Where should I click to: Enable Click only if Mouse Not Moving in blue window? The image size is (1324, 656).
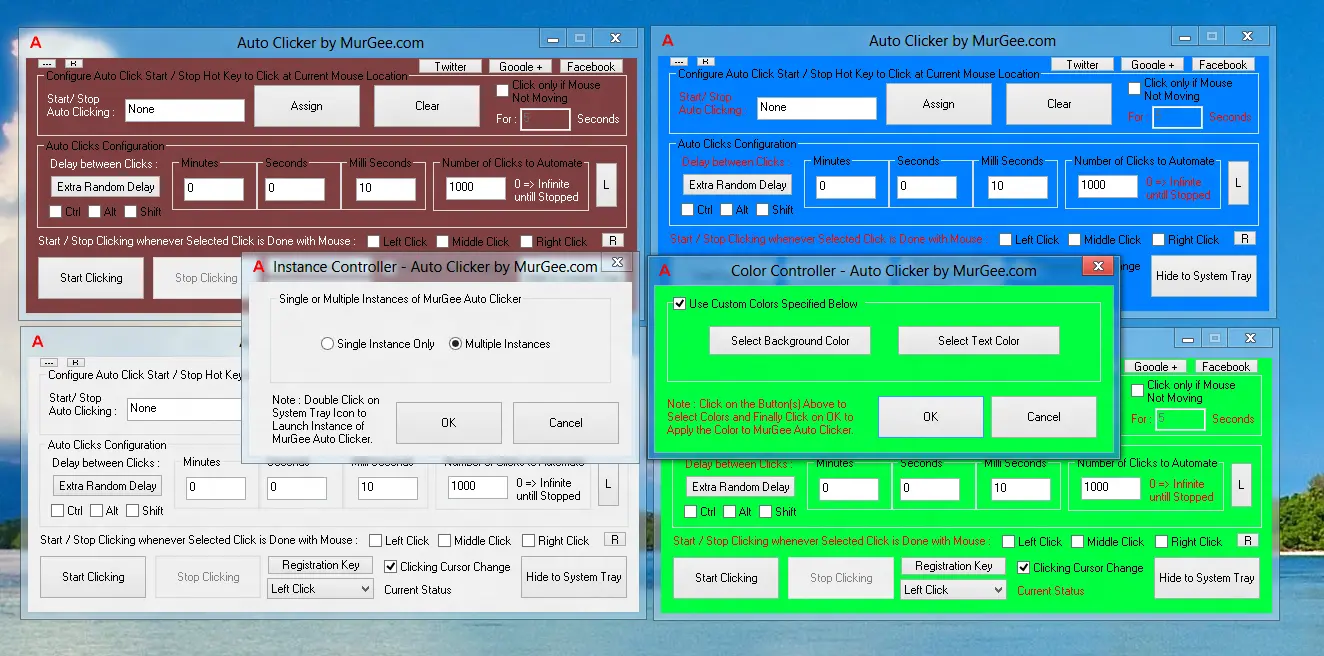1135,89
